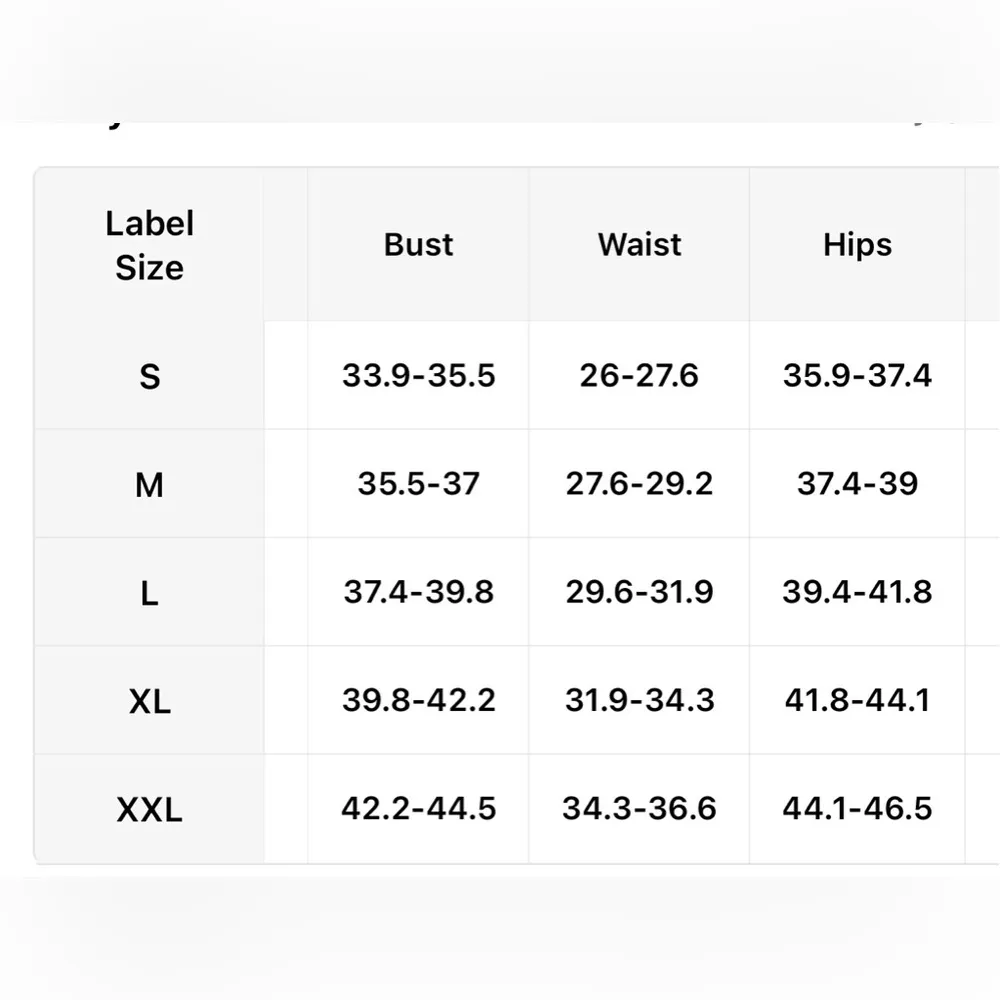Select the M size row label

(x=149, y=485)
